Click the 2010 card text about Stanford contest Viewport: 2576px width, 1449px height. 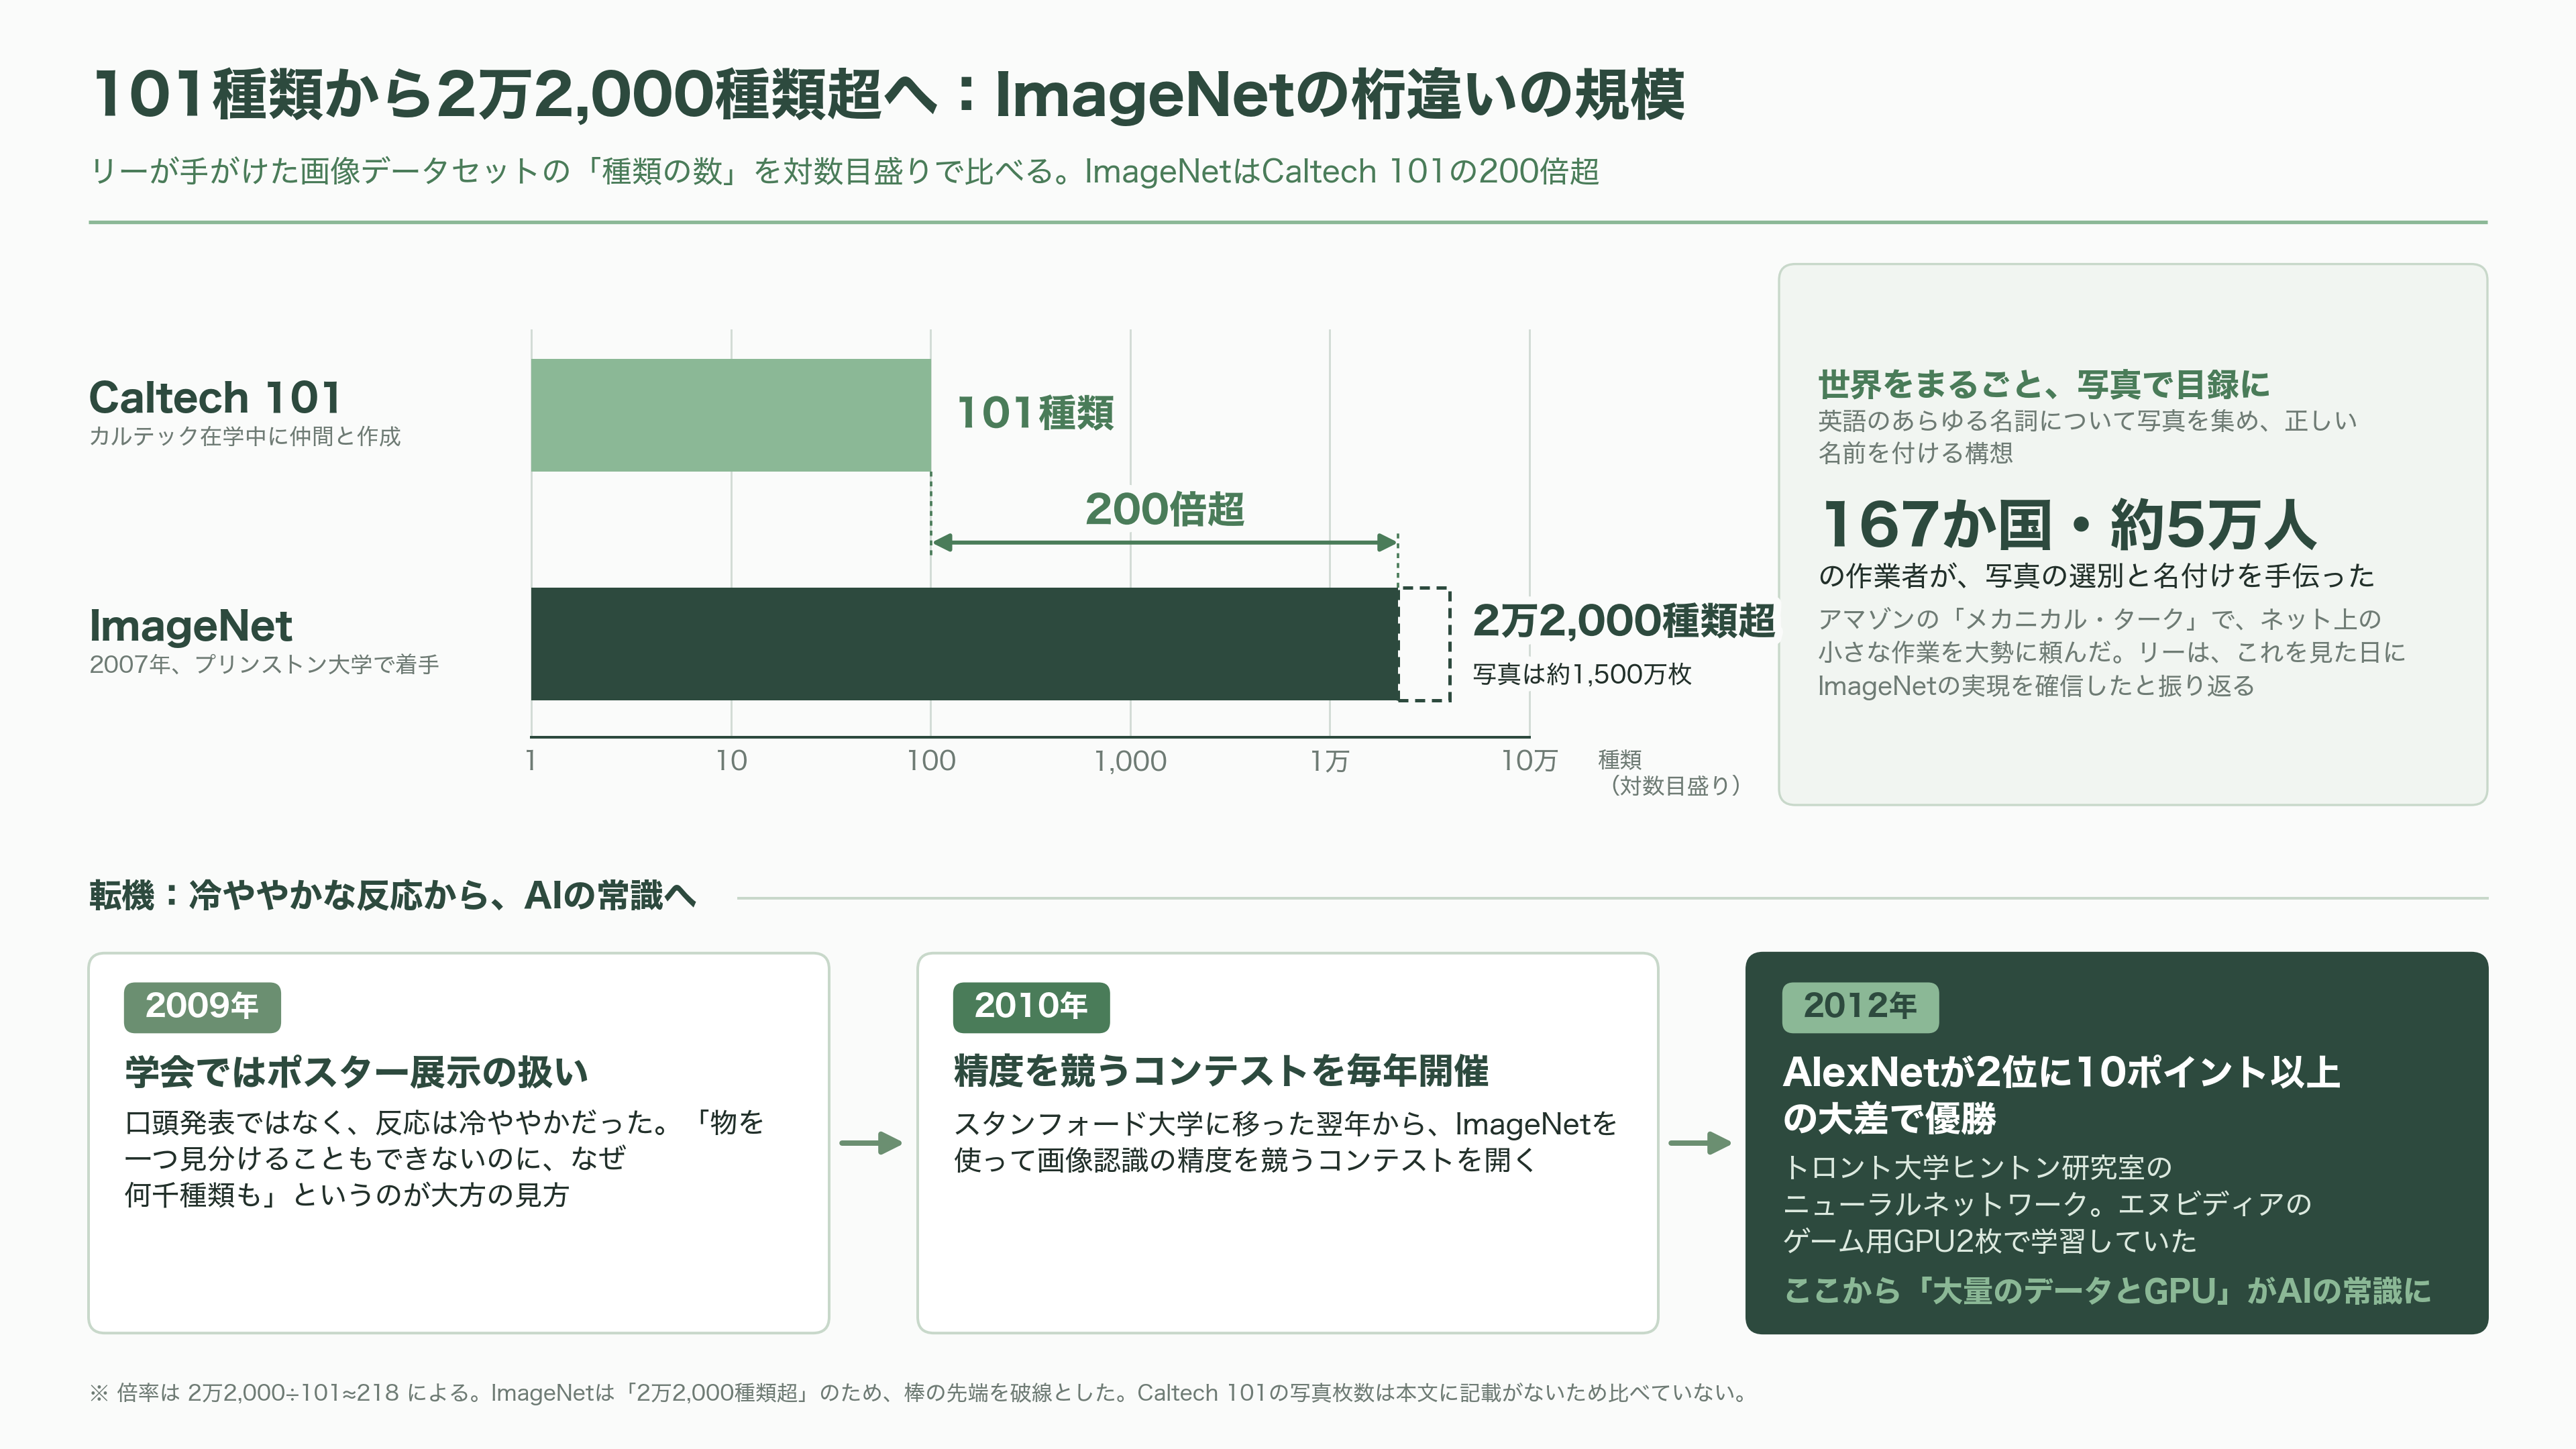(x=1285, y=1142)
